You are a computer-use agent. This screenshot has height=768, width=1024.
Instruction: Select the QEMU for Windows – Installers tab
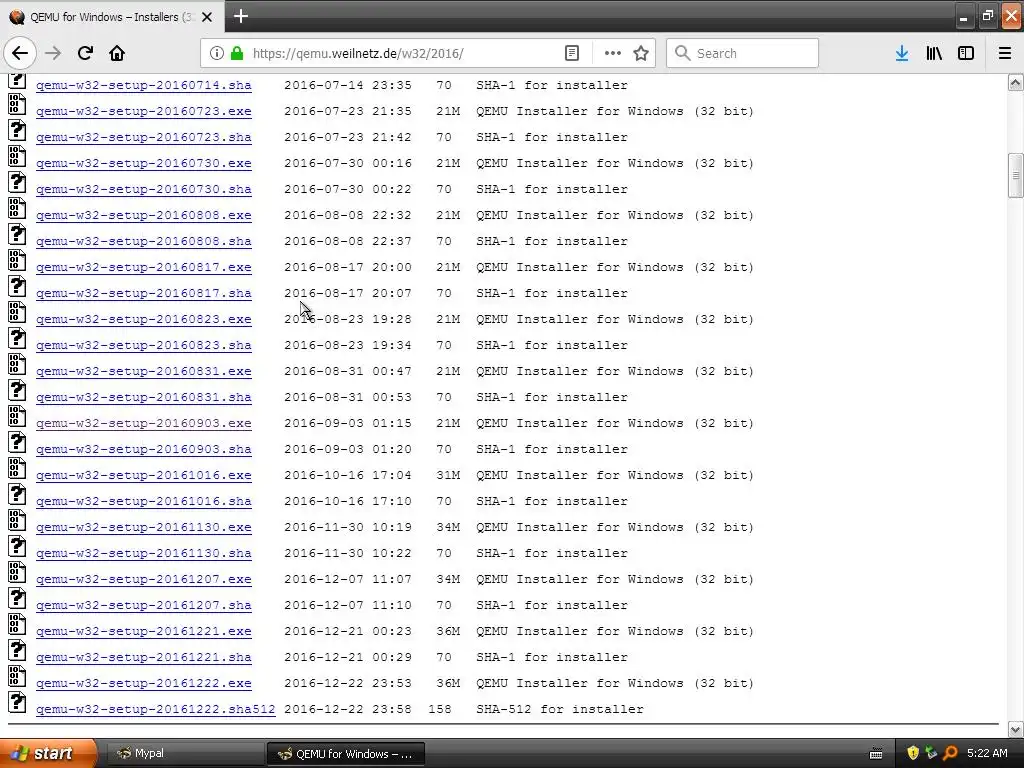(112, 17)
